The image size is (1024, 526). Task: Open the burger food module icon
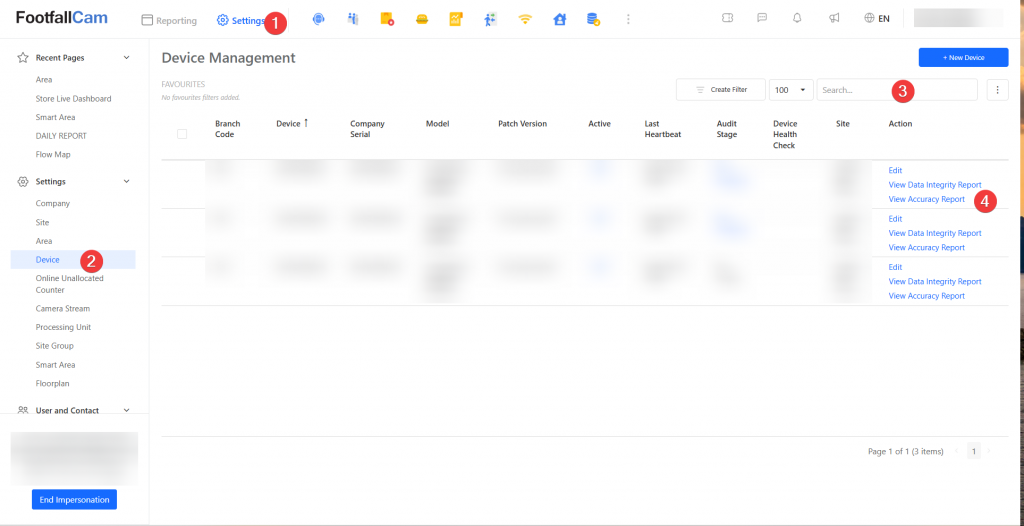pyautogui.click(x=422, y=20)
